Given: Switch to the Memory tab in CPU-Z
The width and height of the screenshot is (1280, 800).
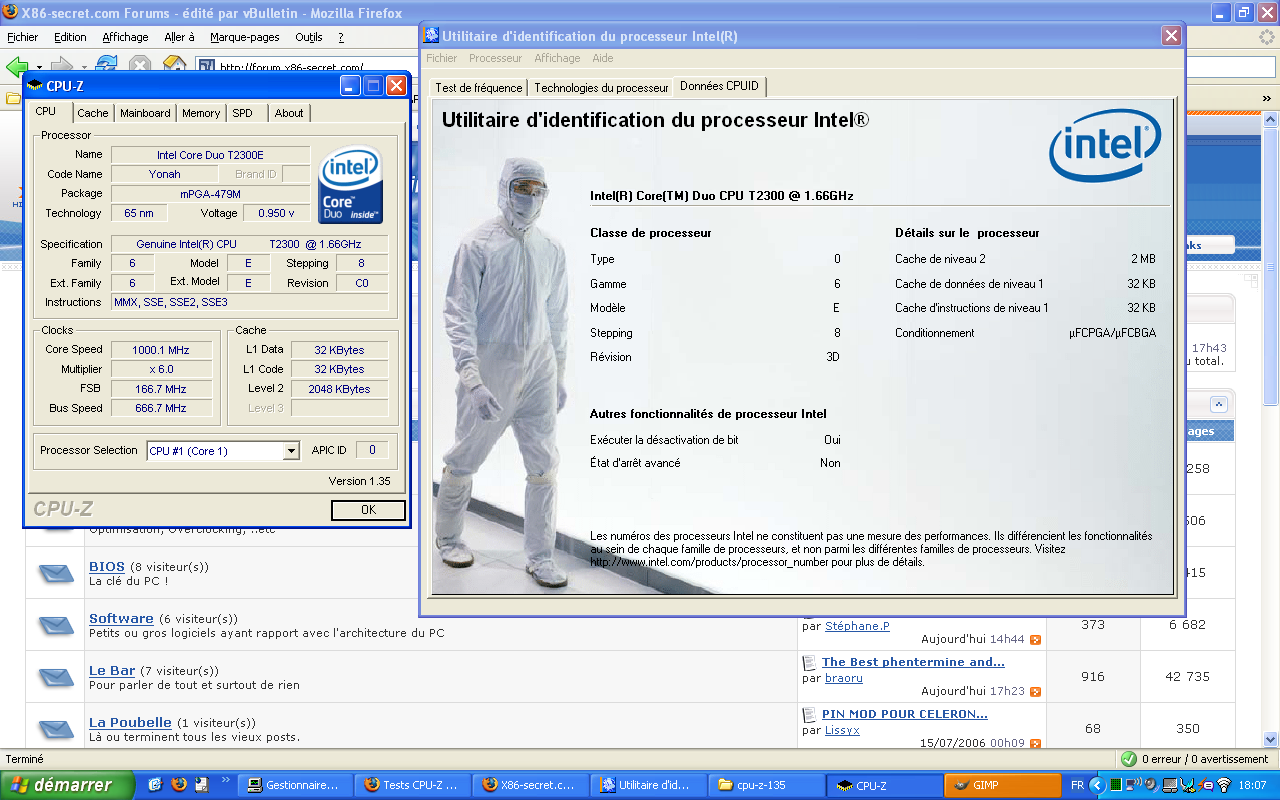Looking at the screenshot, I should click(201, 113).
